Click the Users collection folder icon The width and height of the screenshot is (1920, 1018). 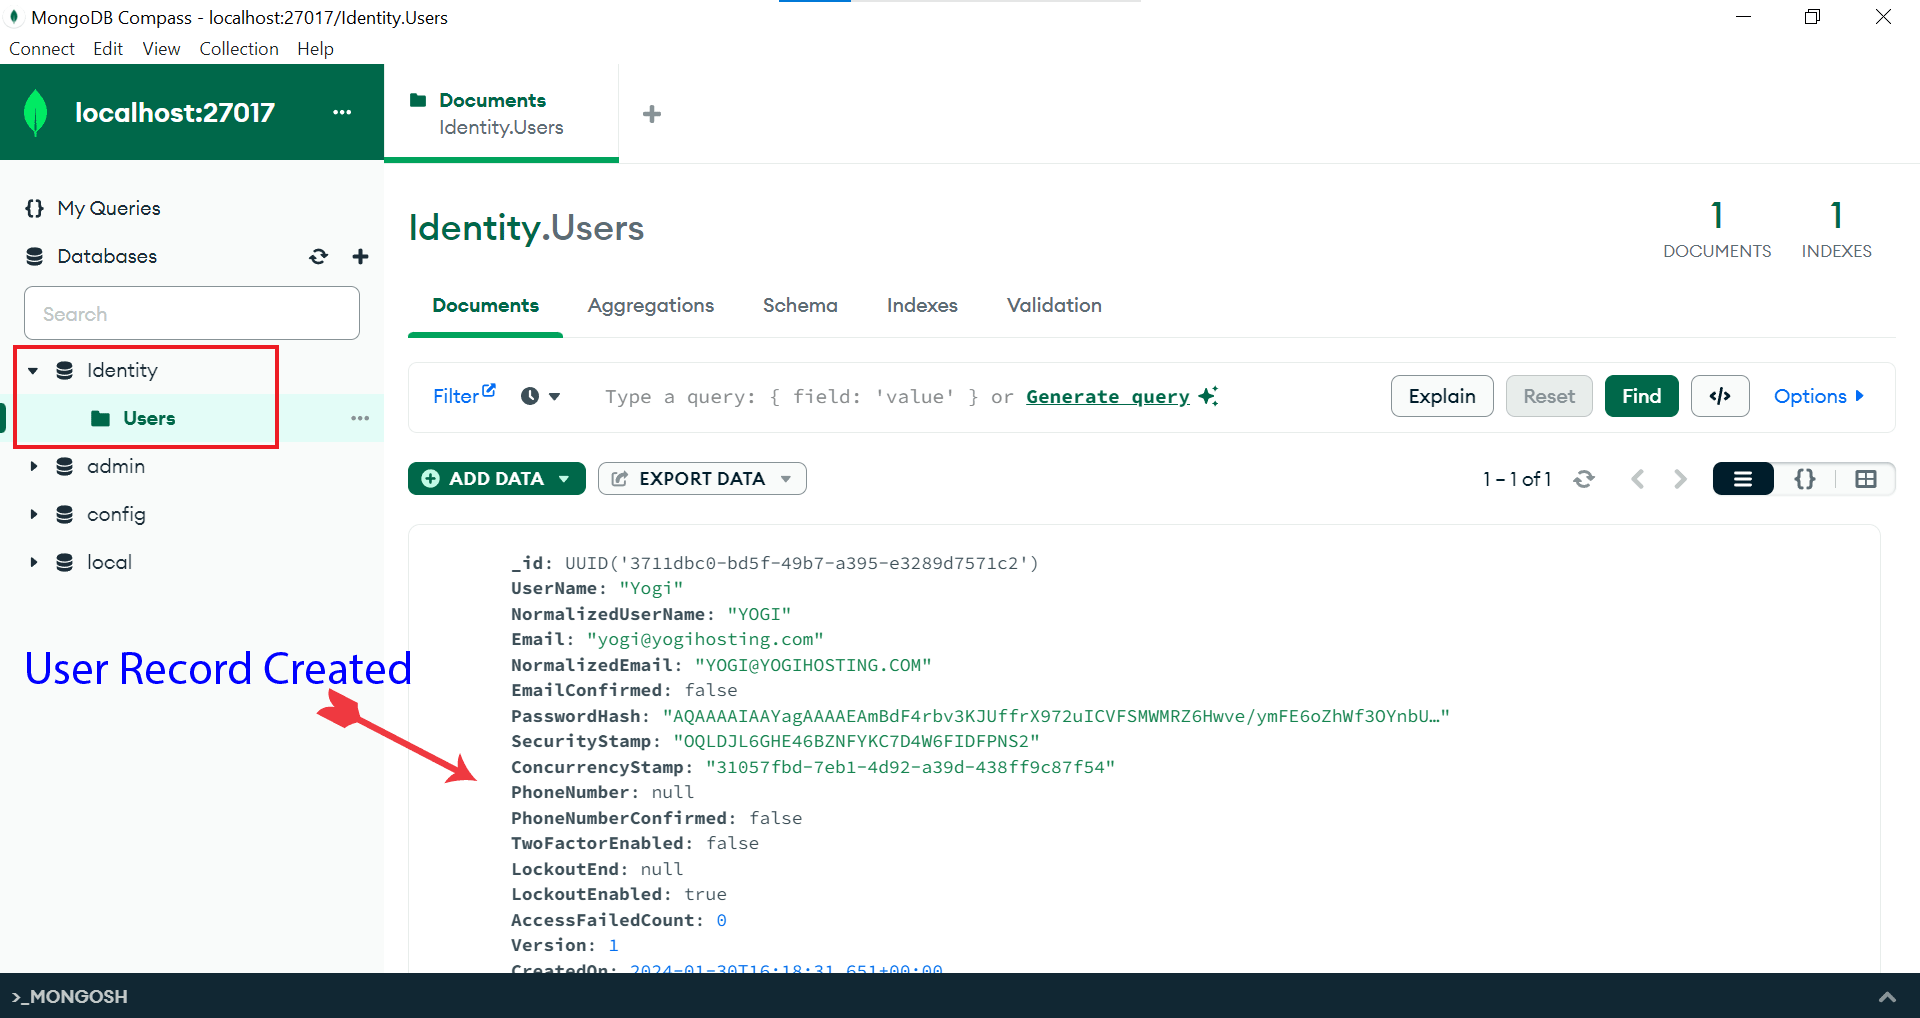point(100,418)
